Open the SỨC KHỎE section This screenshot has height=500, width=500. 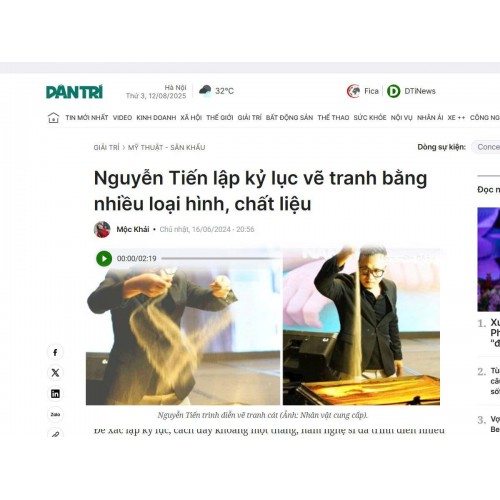[x=370, y=118]
